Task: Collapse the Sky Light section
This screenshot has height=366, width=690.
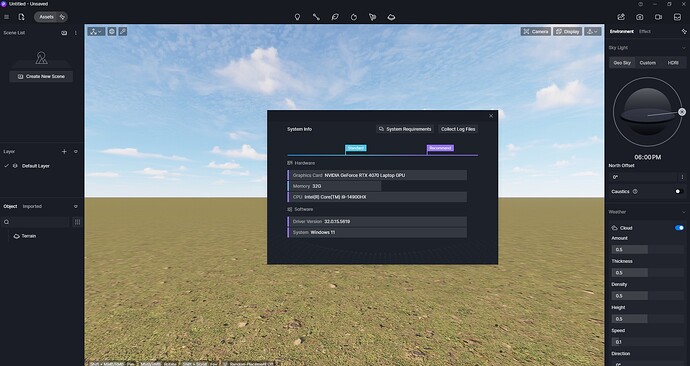Action: [683, 48]
